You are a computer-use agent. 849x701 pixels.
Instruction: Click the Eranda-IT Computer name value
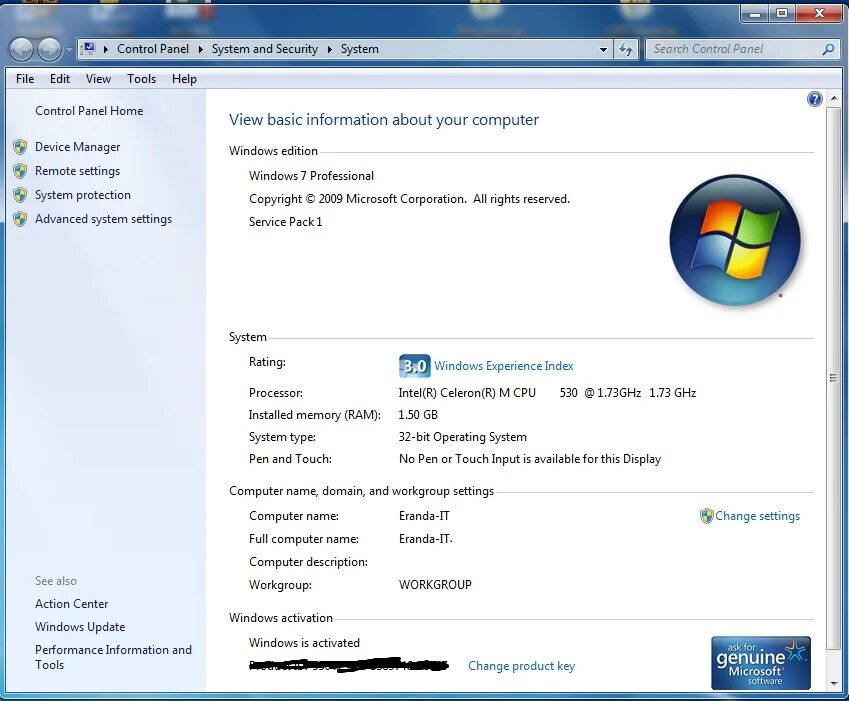click(x=424, y=516)
